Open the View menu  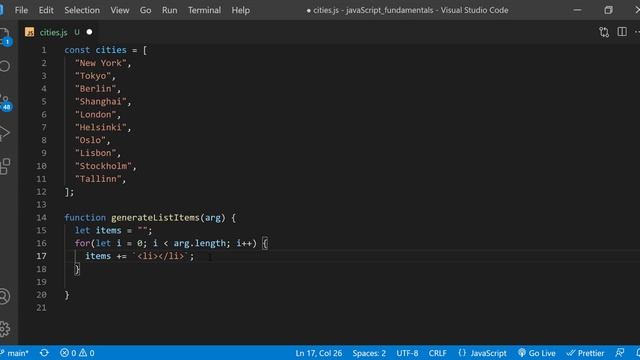pyautogui.click(x=120, y=10)
